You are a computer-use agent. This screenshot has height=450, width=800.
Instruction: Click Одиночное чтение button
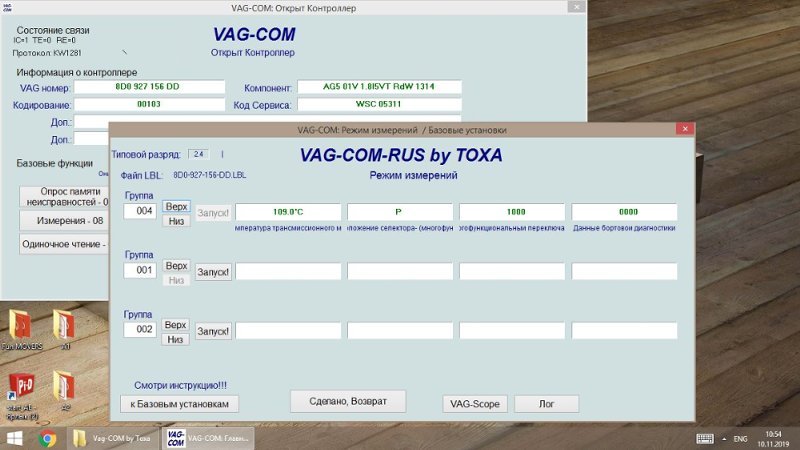tap(64, 244)
